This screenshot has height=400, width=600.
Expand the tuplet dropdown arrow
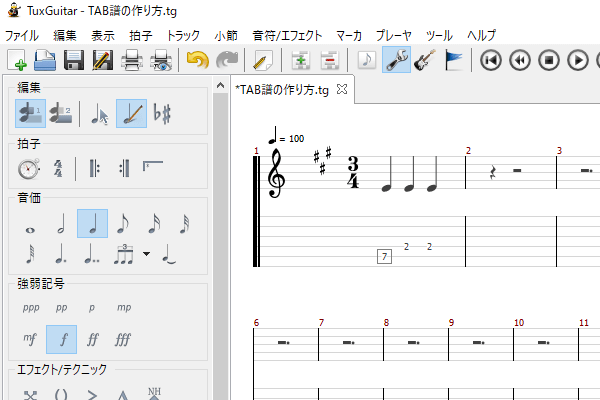click(147, 254)
